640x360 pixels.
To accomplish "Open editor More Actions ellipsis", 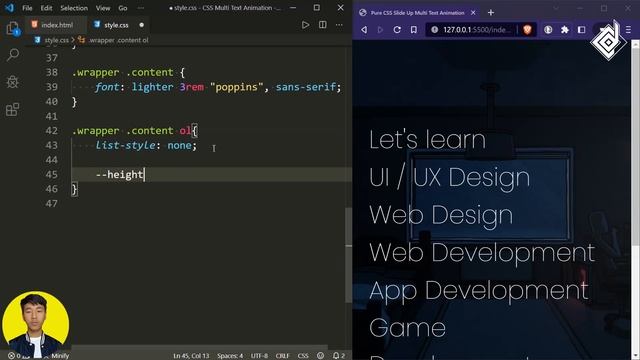I will pos(339,25).
